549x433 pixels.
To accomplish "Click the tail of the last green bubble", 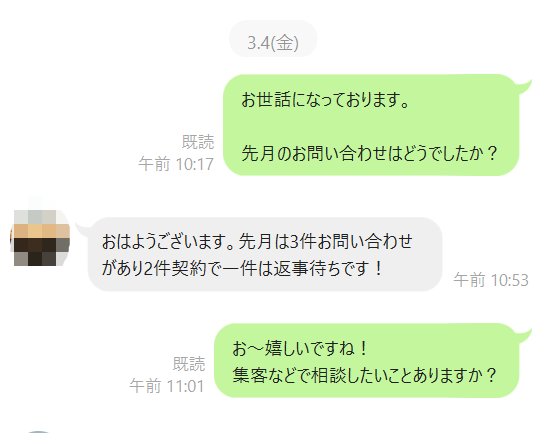I will [524, 335].
